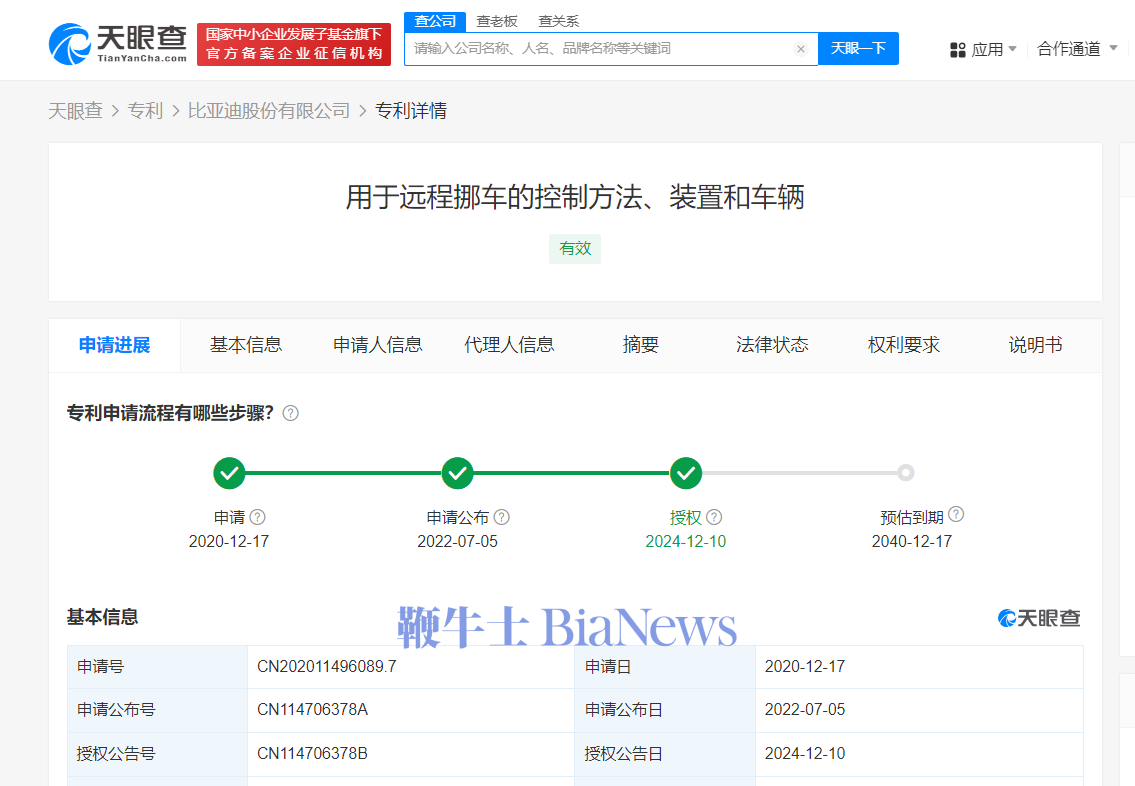The image size is (1135, 786).
Task: Click the 2040-12-17 estimated expiry date
Action: tap(911, 541)
